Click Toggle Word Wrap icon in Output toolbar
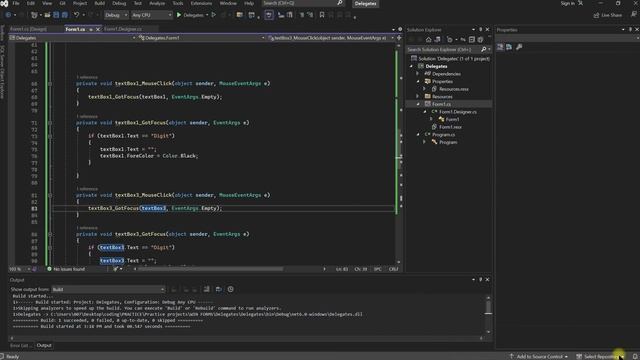 (218, 289)
